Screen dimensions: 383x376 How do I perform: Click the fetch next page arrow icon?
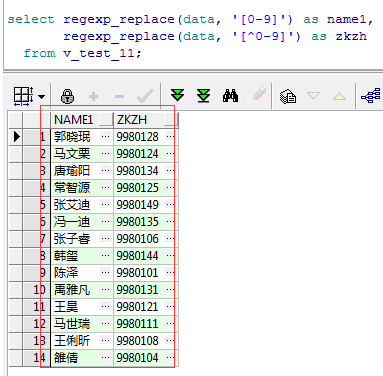(x=177, y=96)
